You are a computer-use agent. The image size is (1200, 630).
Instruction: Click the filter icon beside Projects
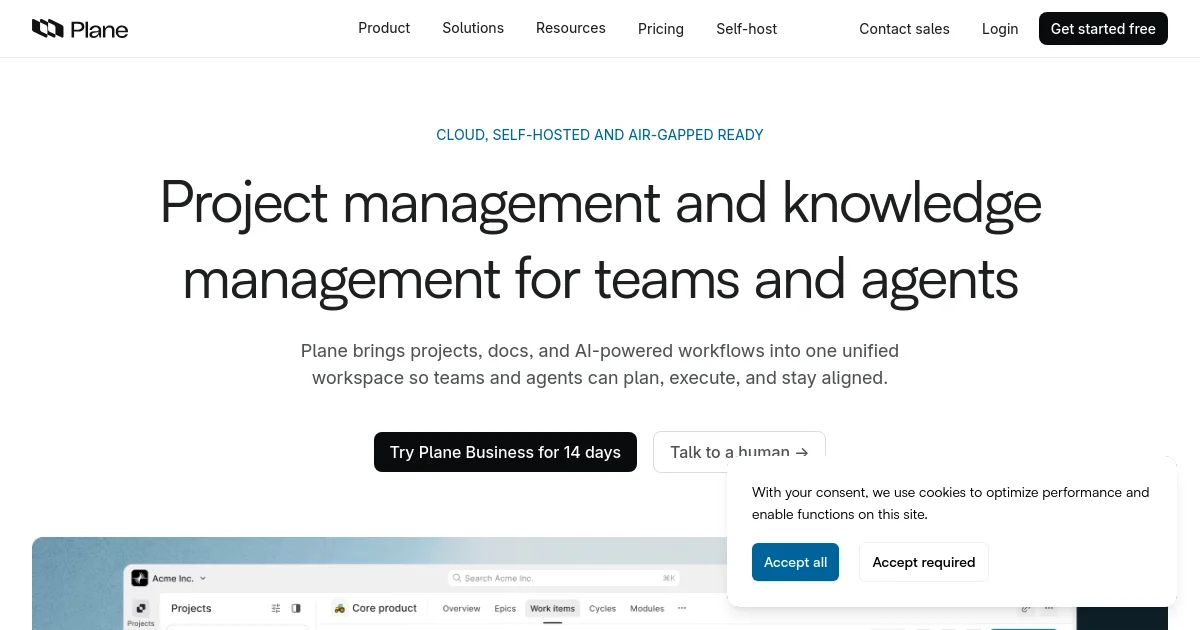click(x=276, y=608)
